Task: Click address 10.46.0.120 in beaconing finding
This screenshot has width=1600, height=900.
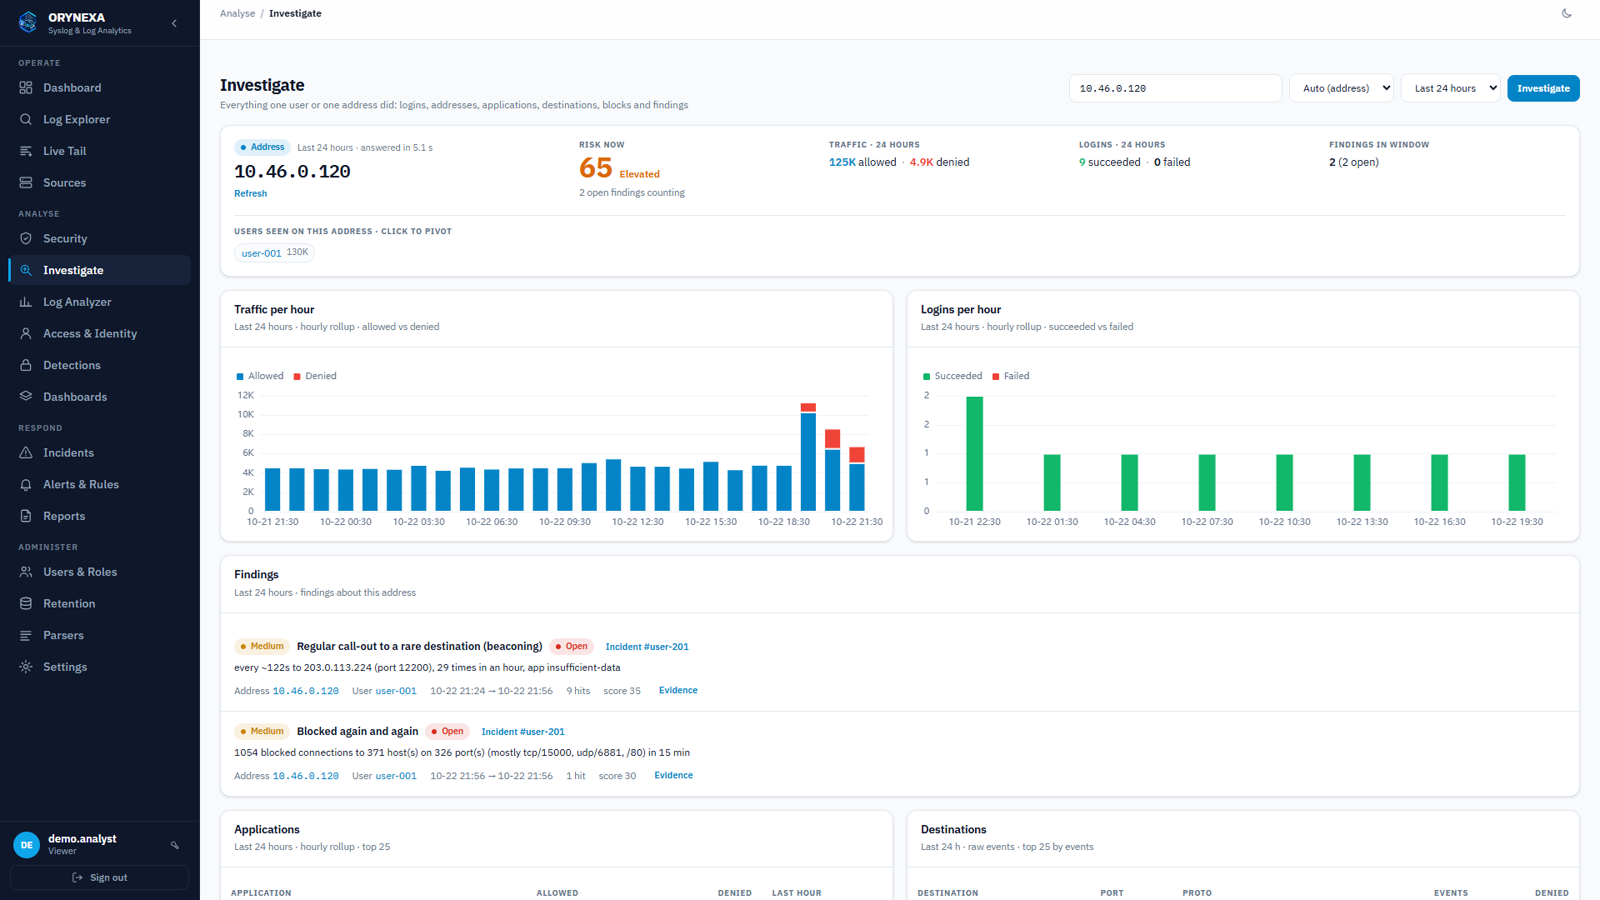Action: click(306, 691)
